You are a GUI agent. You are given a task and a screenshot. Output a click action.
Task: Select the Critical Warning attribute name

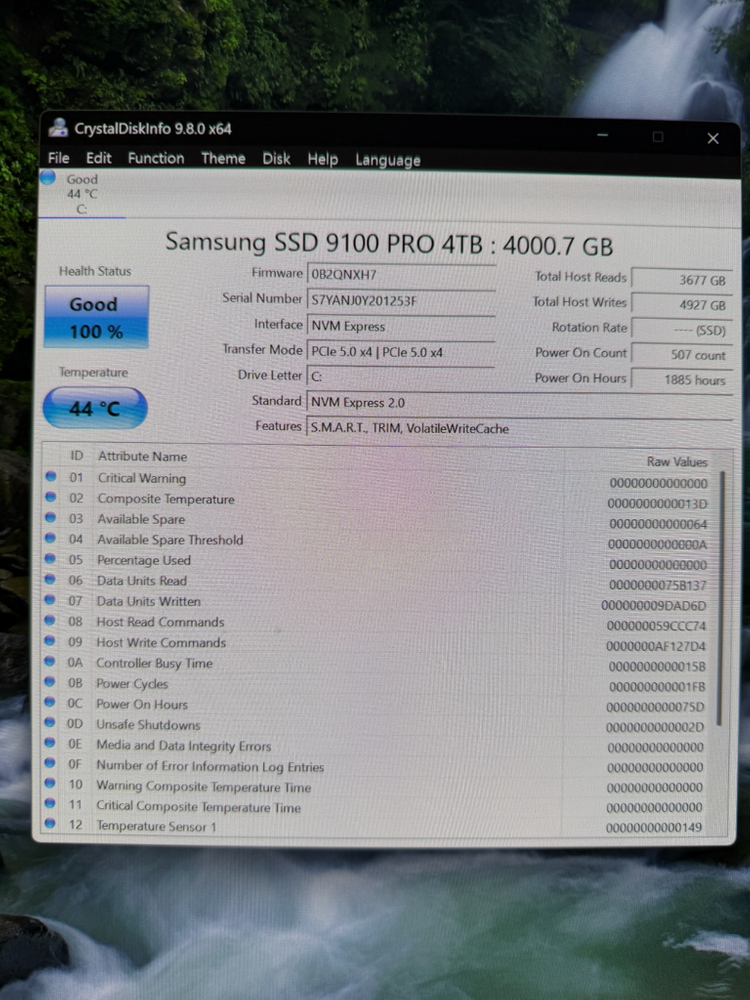142,478
